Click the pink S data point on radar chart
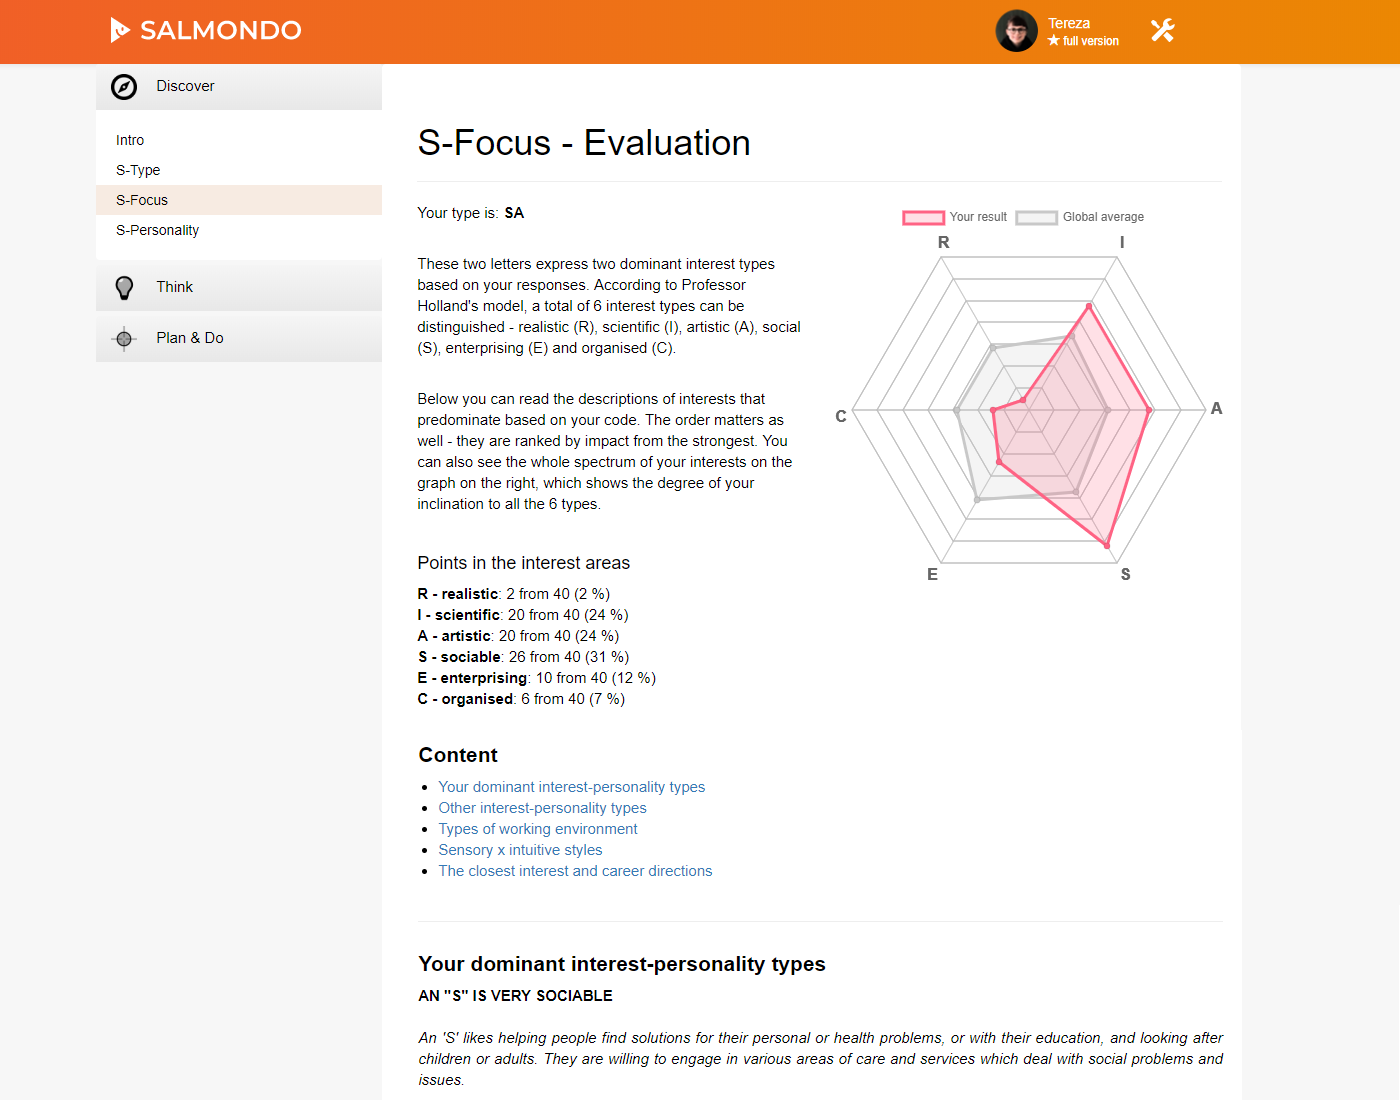 pyautogui.click(x=1106, y=545)
